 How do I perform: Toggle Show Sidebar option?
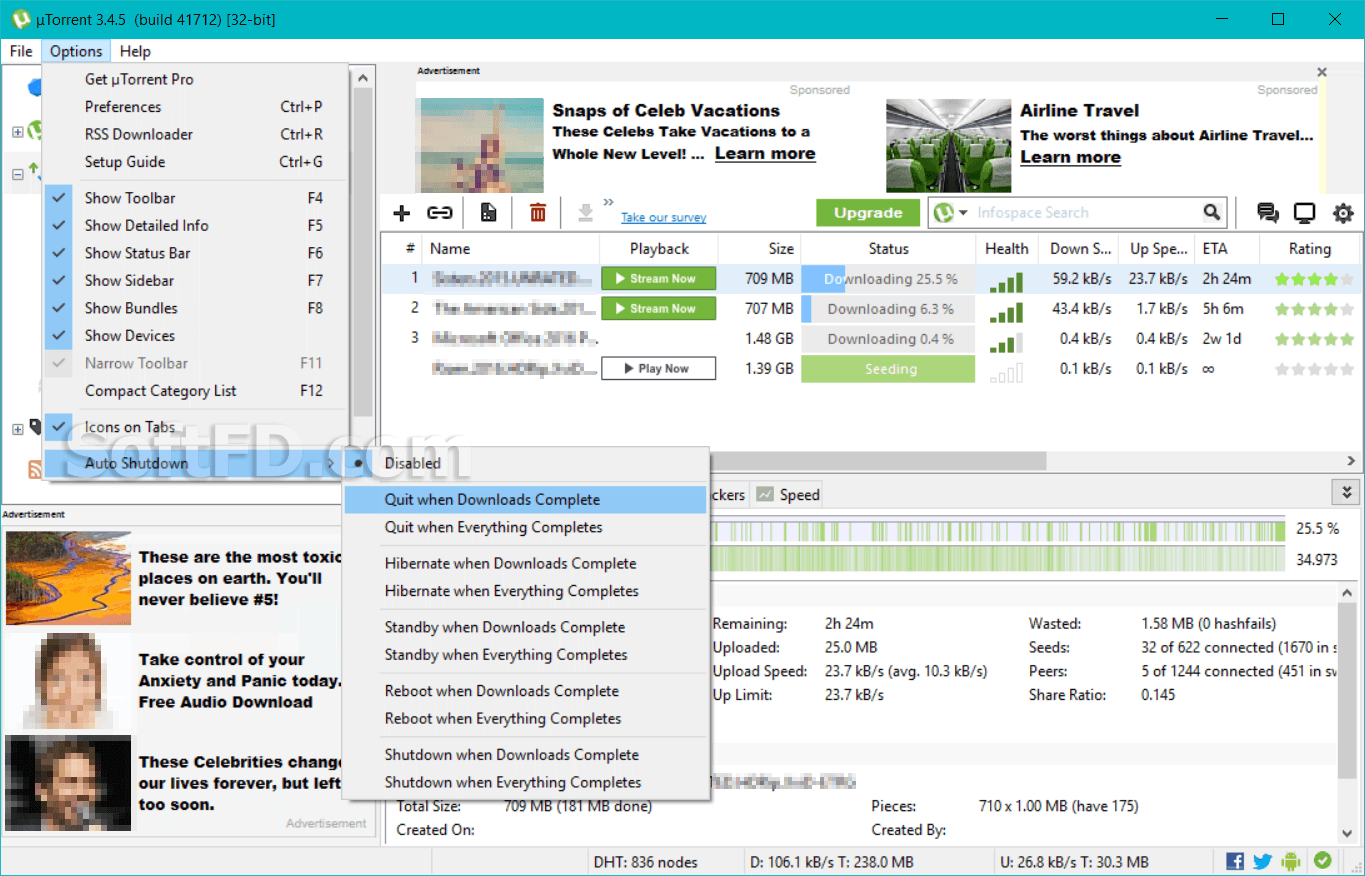coord(195,281)
